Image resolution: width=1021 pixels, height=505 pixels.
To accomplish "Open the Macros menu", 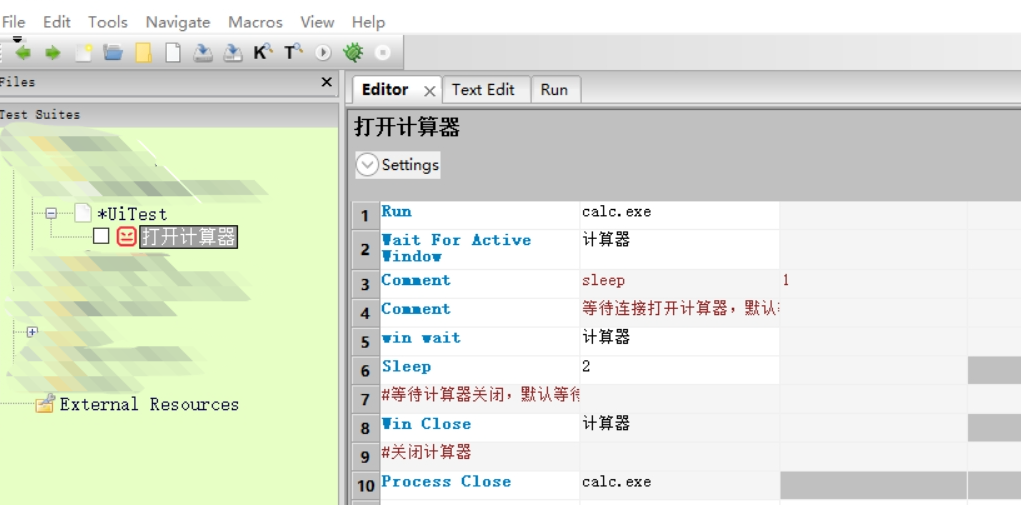I will (255, 22).
